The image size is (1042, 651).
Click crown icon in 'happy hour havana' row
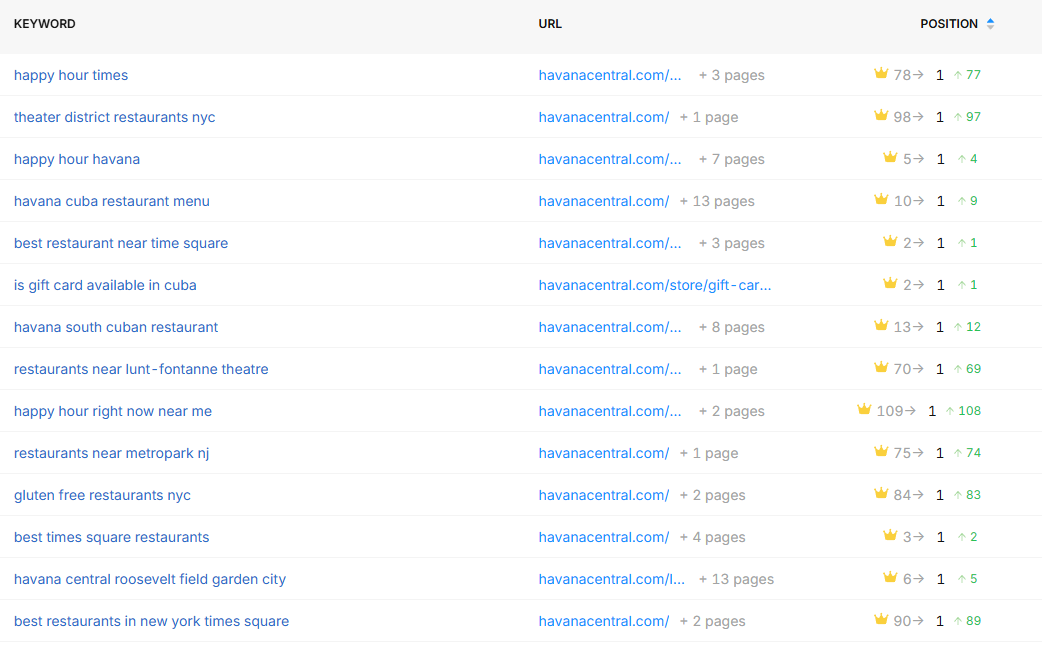tap(890, 158)
